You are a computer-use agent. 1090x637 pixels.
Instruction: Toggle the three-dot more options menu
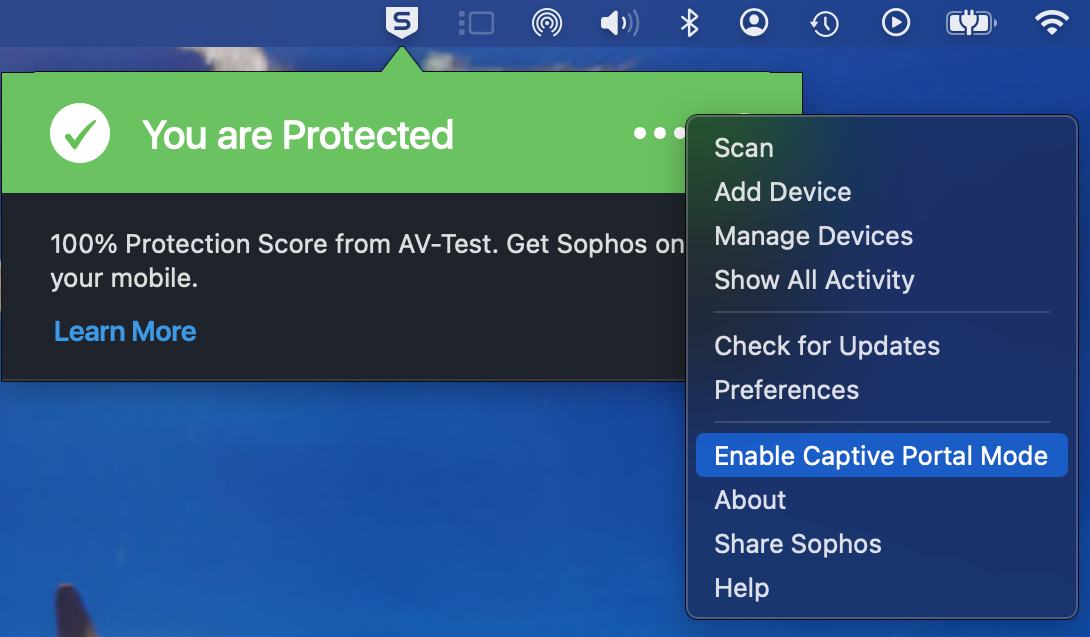pos(658,133)
